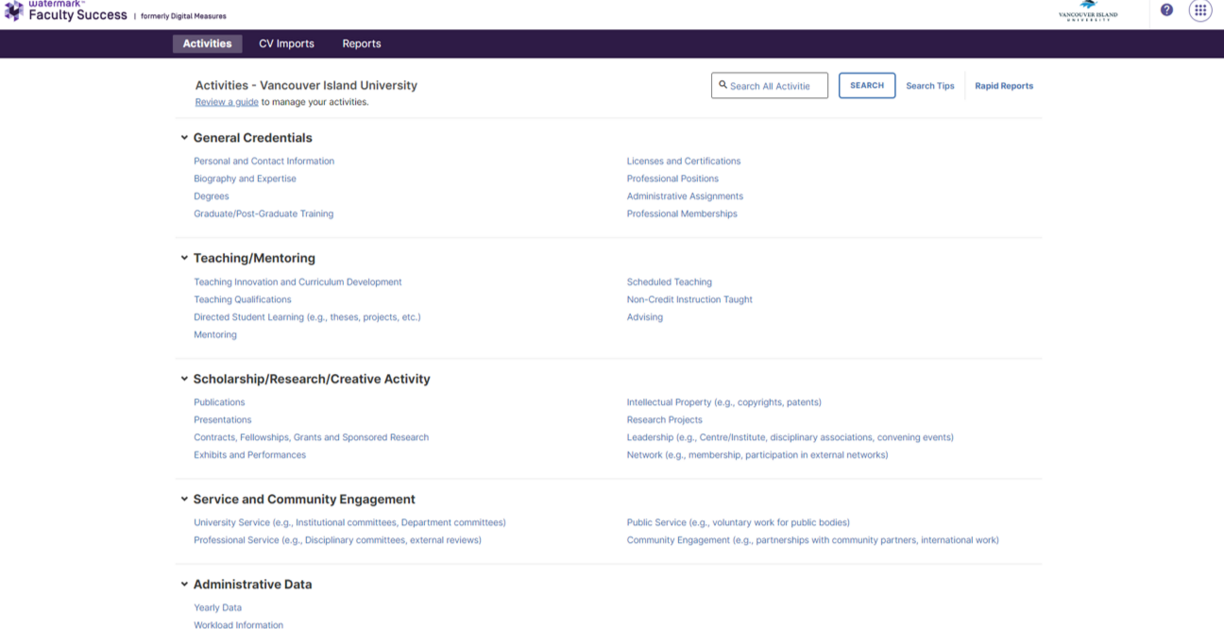The height and width of the screenshot is (629, 1224).
Task: Switch to the CV Imports tab
Action: 287,44
